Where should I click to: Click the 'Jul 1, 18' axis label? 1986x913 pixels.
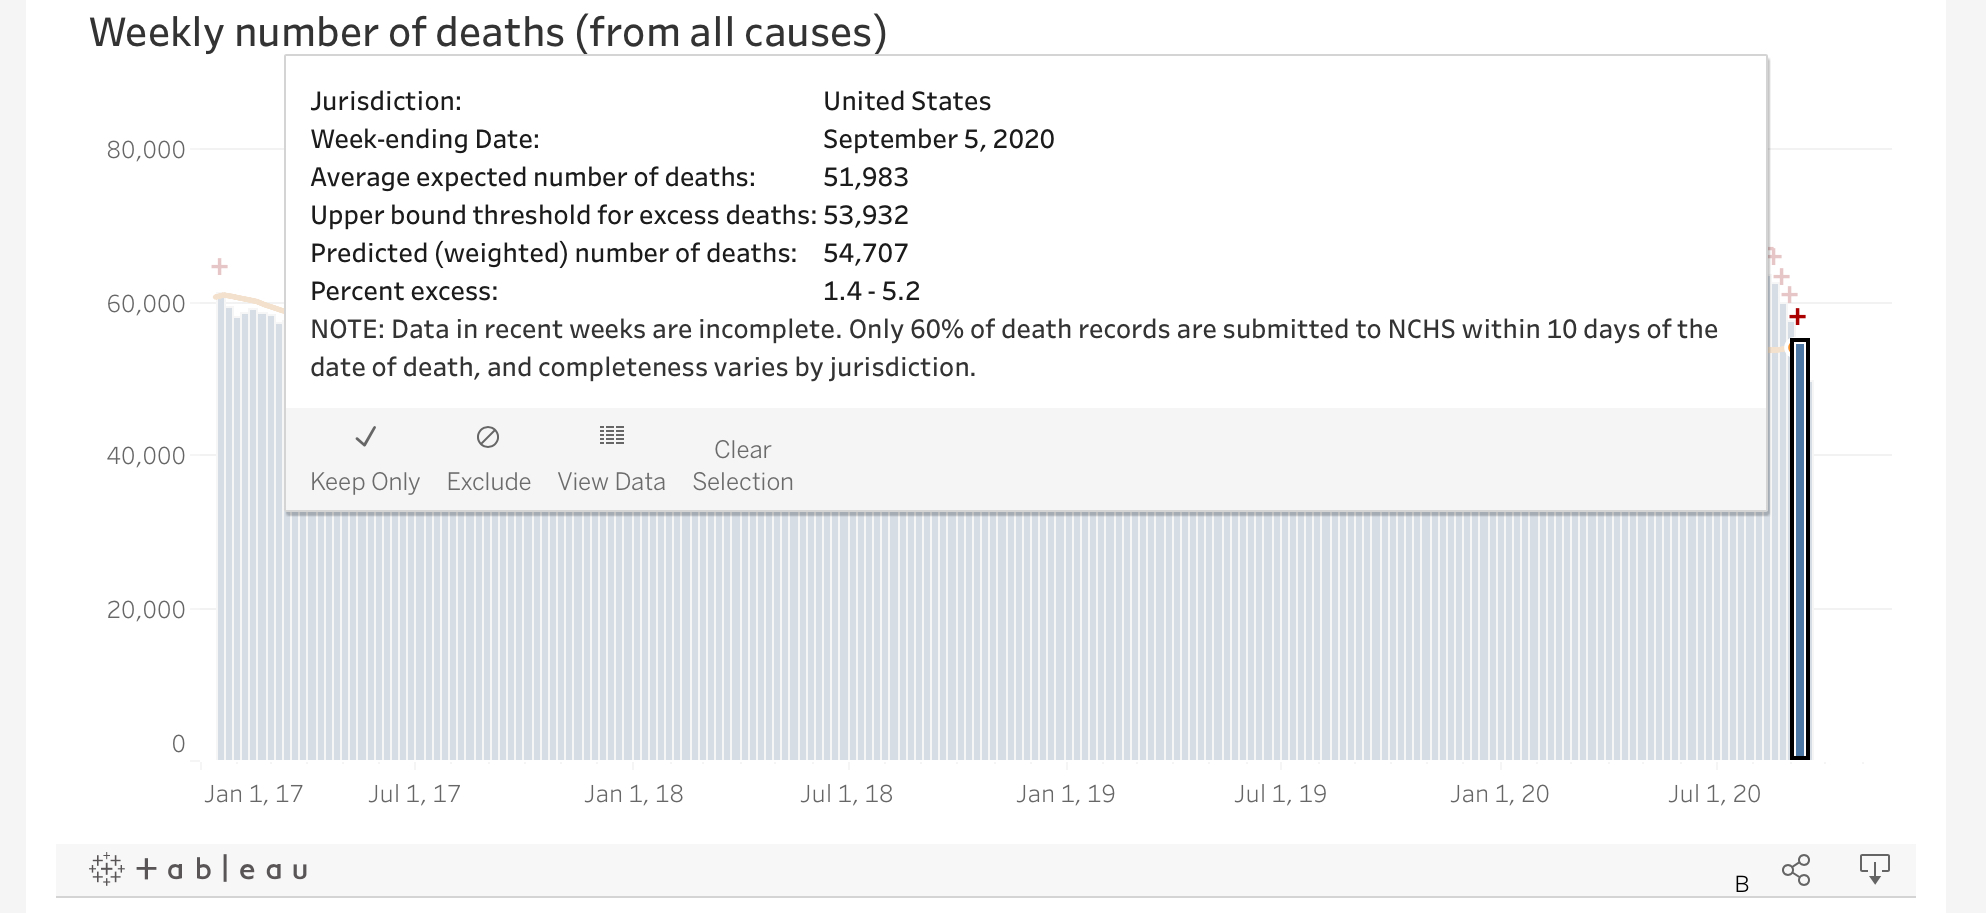[846, 794]
